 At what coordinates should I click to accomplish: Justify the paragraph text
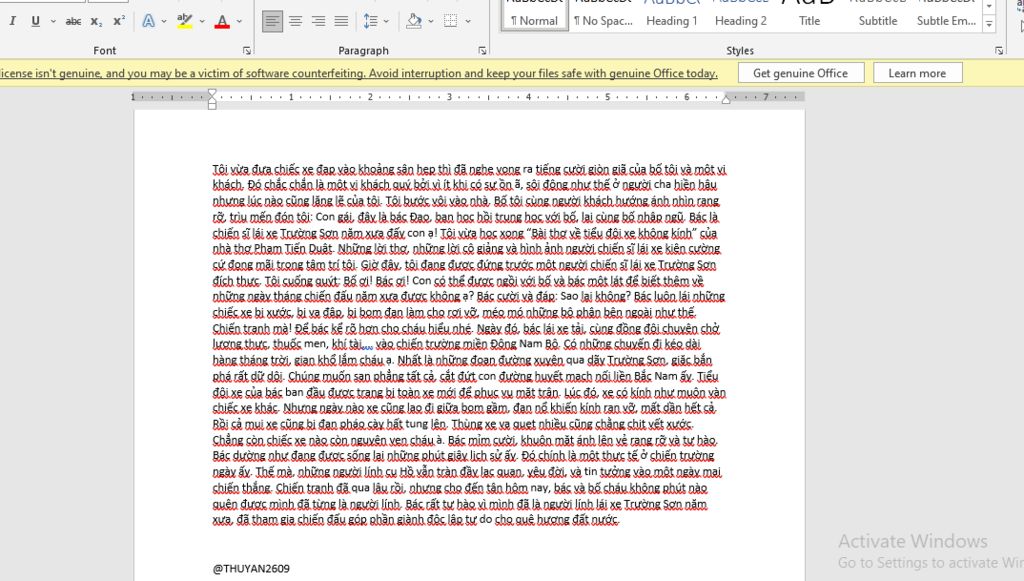click(341, 21)
